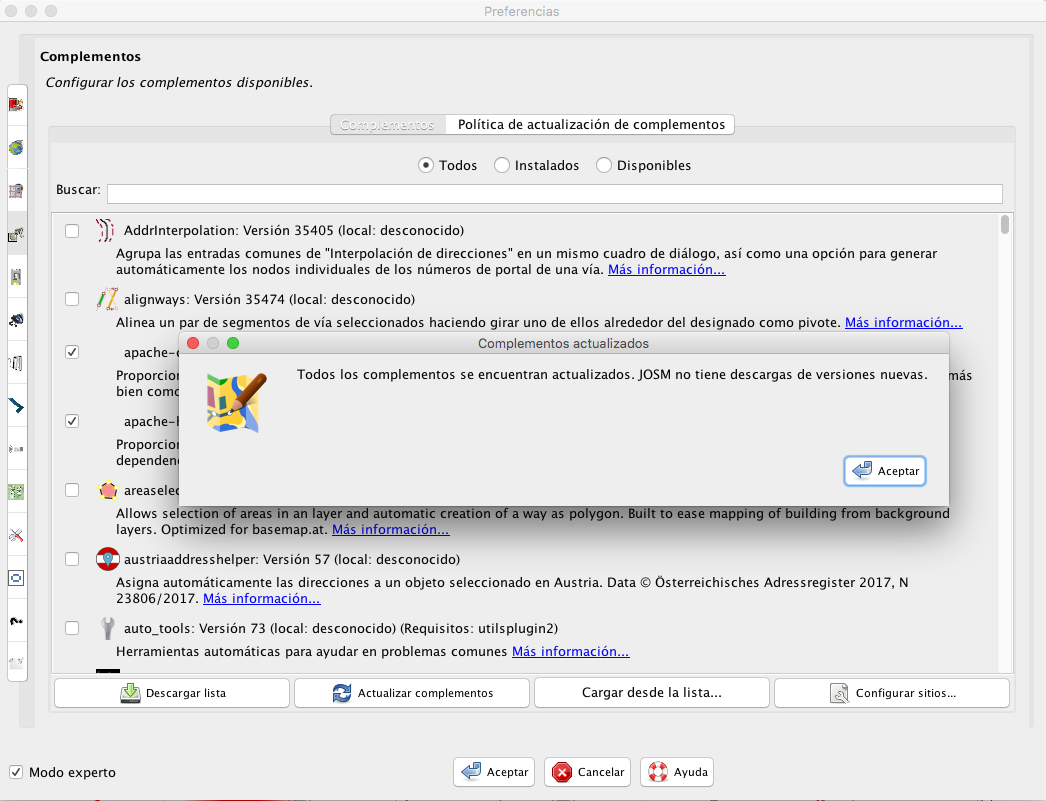This screenshot has height=801, width=1046.
Task: Choose the Disponibles radio option
Action: pos(604,165)
